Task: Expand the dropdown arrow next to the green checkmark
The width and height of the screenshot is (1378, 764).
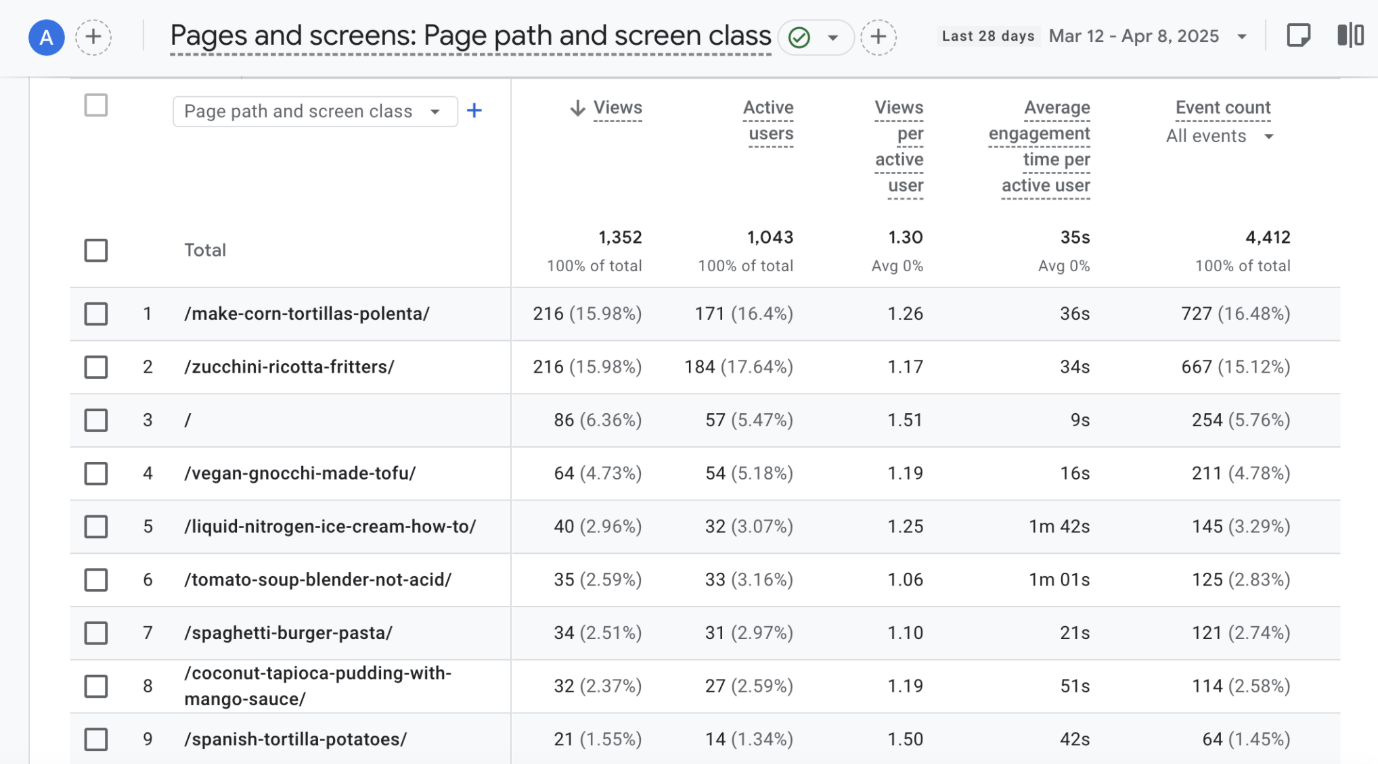Action: 832,38
